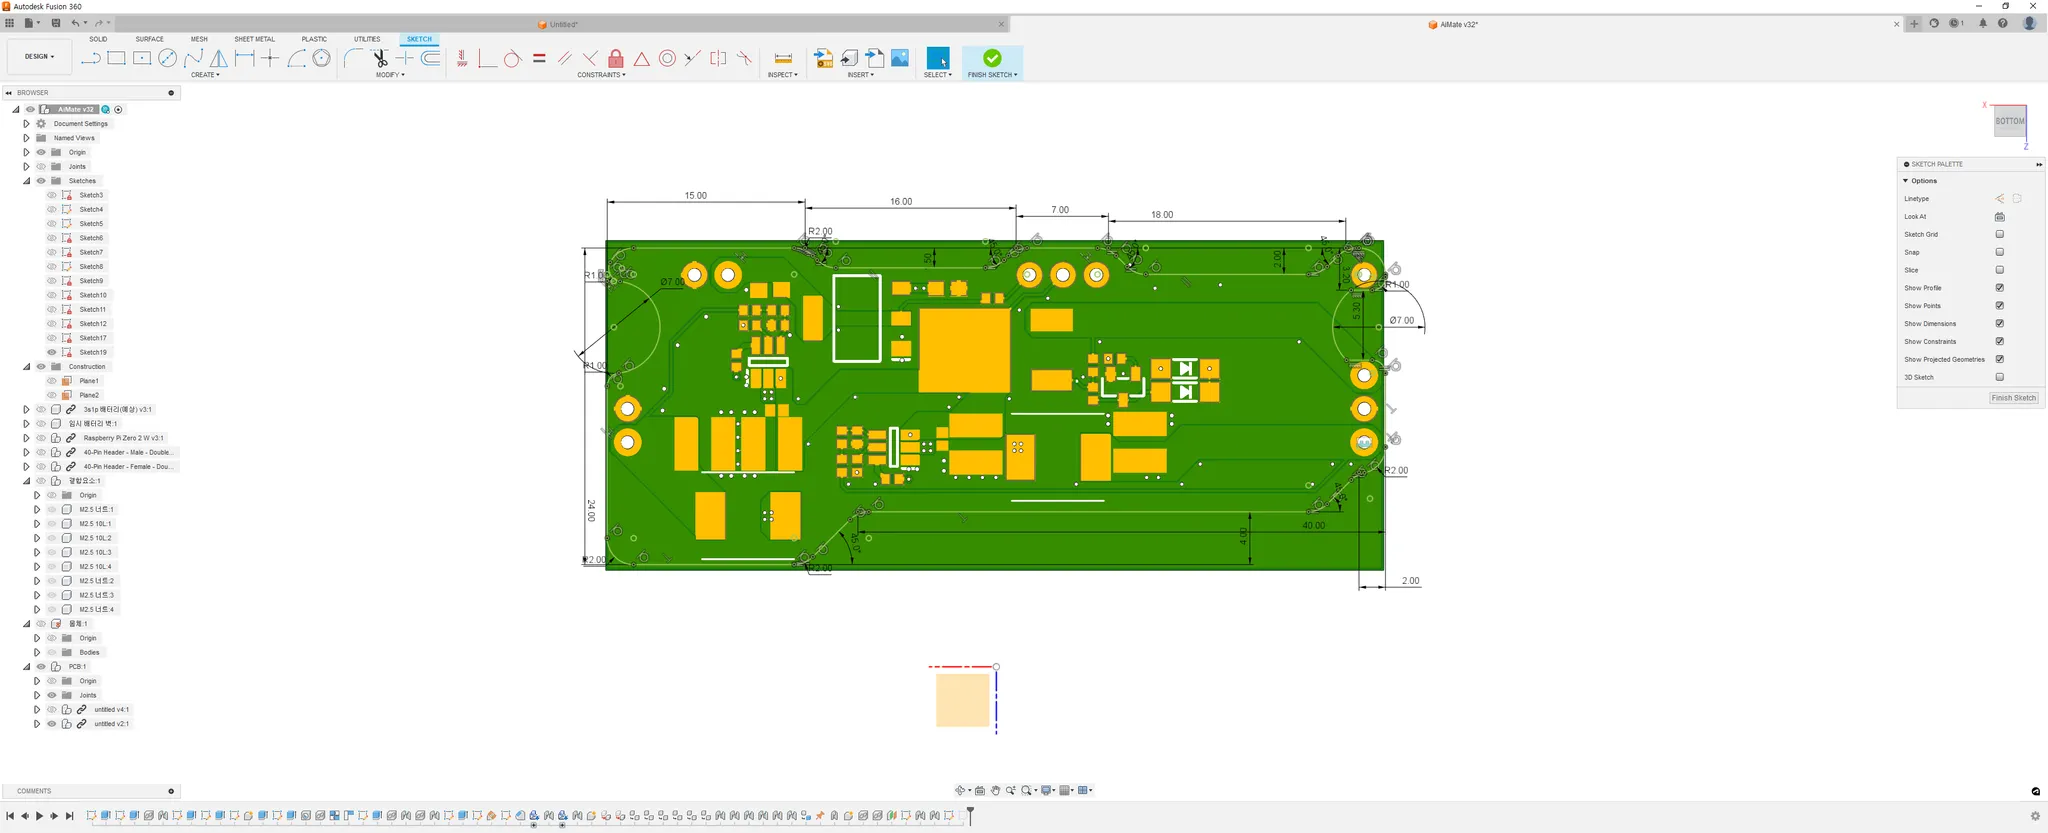Switch to the SURFACE tab
The image size is (2048, 833).
tap(149, 39)
